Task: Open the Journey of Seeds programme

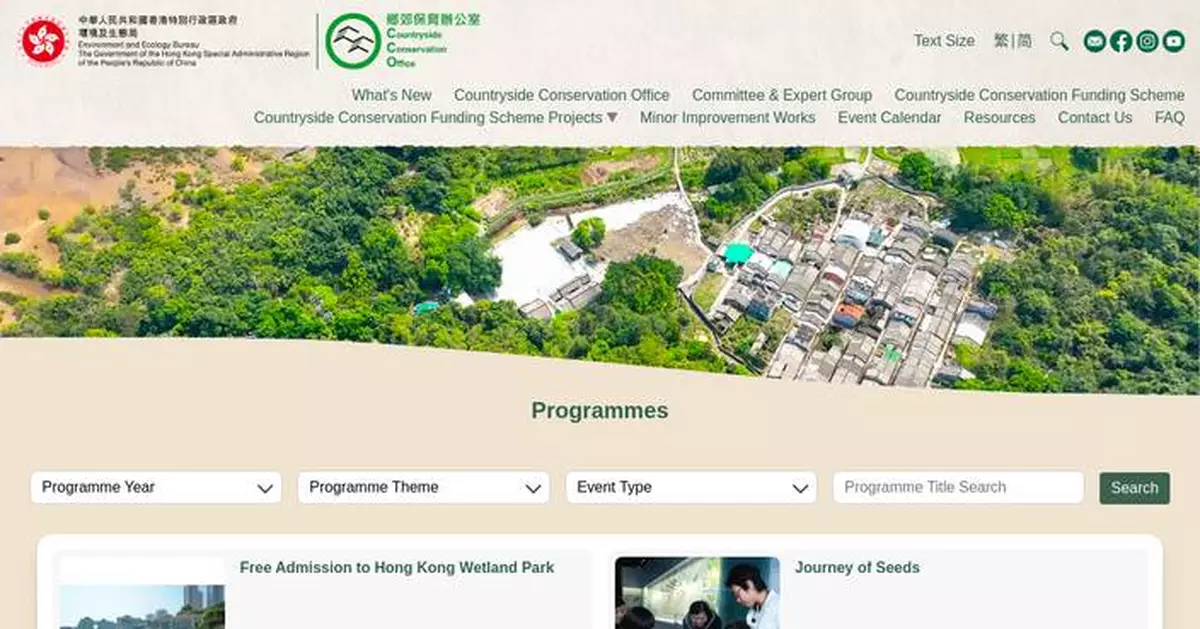Action: pos(856,567)
